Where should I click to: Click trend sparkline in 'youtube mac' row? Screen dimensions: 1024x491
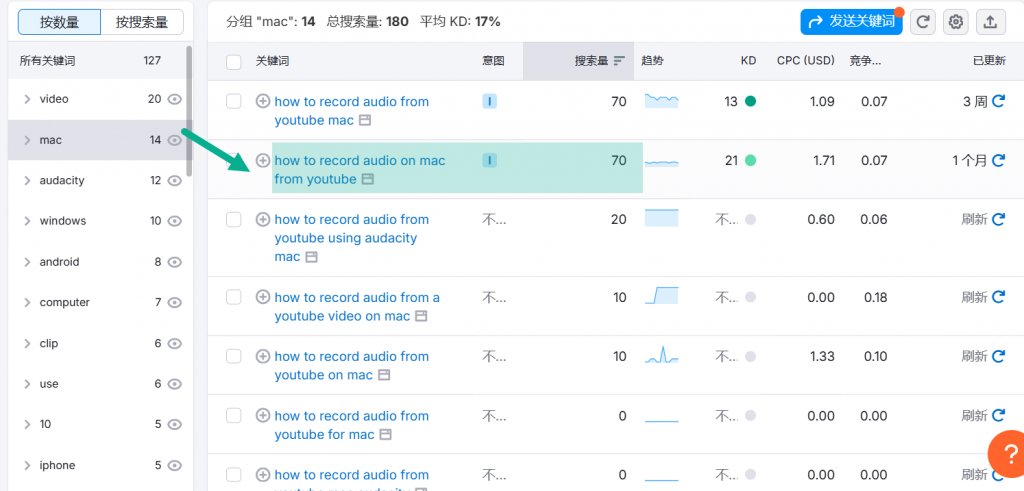(x=662, y=101)
